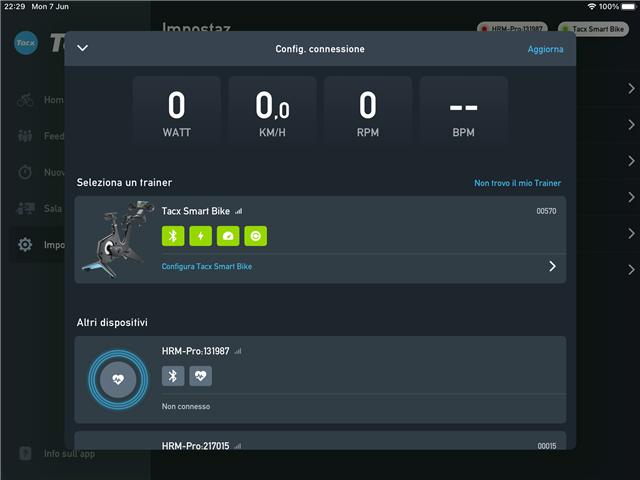640x480 pixels.
Task: Select the BPM data tile
Action: 464,112
